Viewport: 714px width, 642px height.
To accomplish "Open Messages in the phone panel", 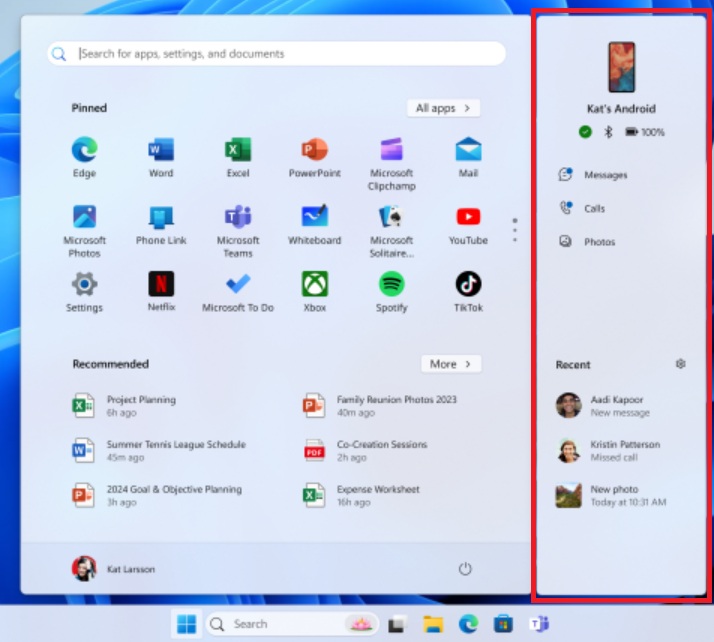I will click(593, 174).
